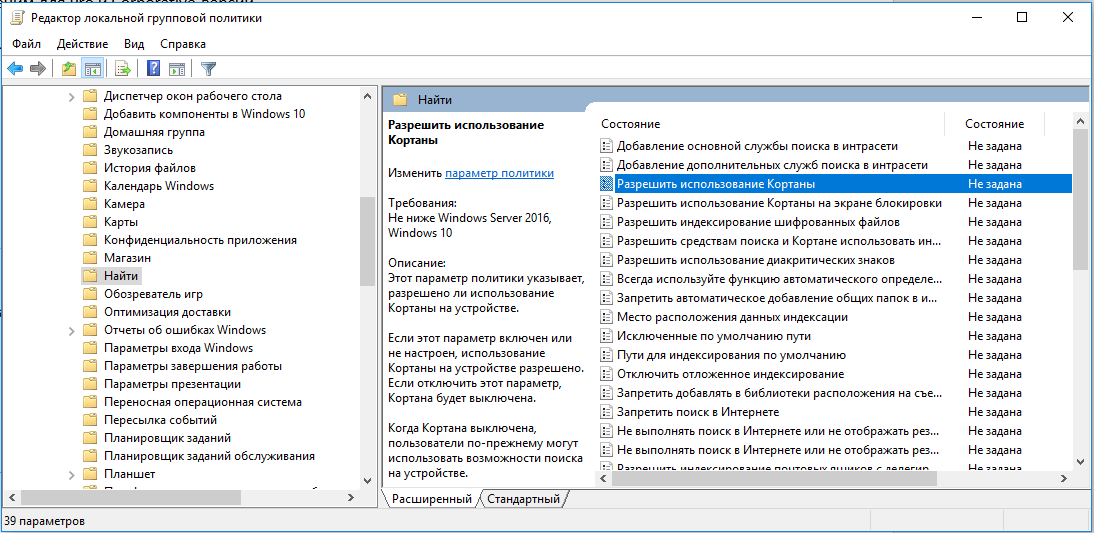The height and width of the screenshot is (533, 1094).
Task: Go up one level via folder icon
Action: pos(68,69)
